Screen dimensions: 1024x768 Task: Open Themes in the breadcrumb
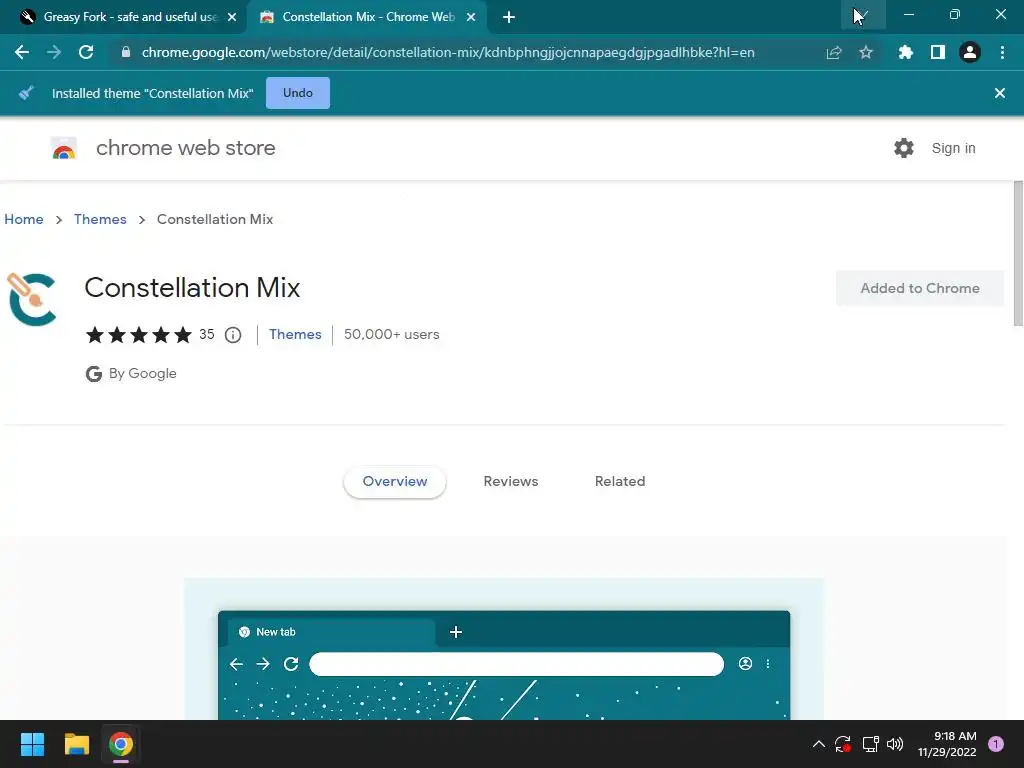[100, 219]
